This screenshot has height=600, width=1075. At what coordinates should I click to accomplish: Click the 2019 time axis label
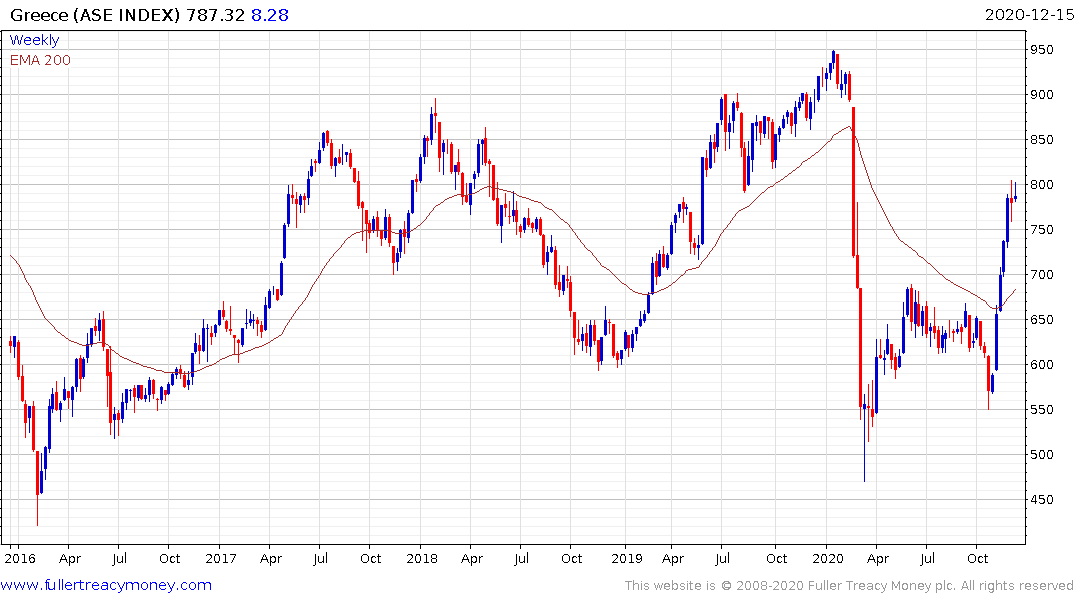627,558
